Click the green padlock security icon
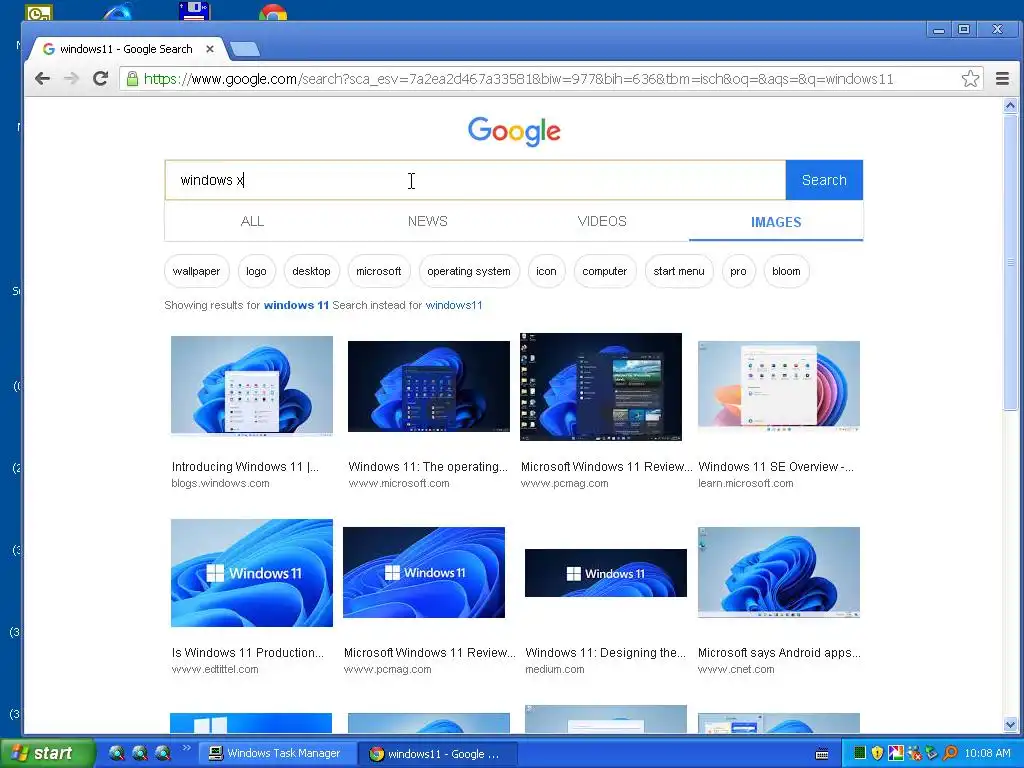The width and height of the screenshot is (1024, 768). tap(133, 79)
